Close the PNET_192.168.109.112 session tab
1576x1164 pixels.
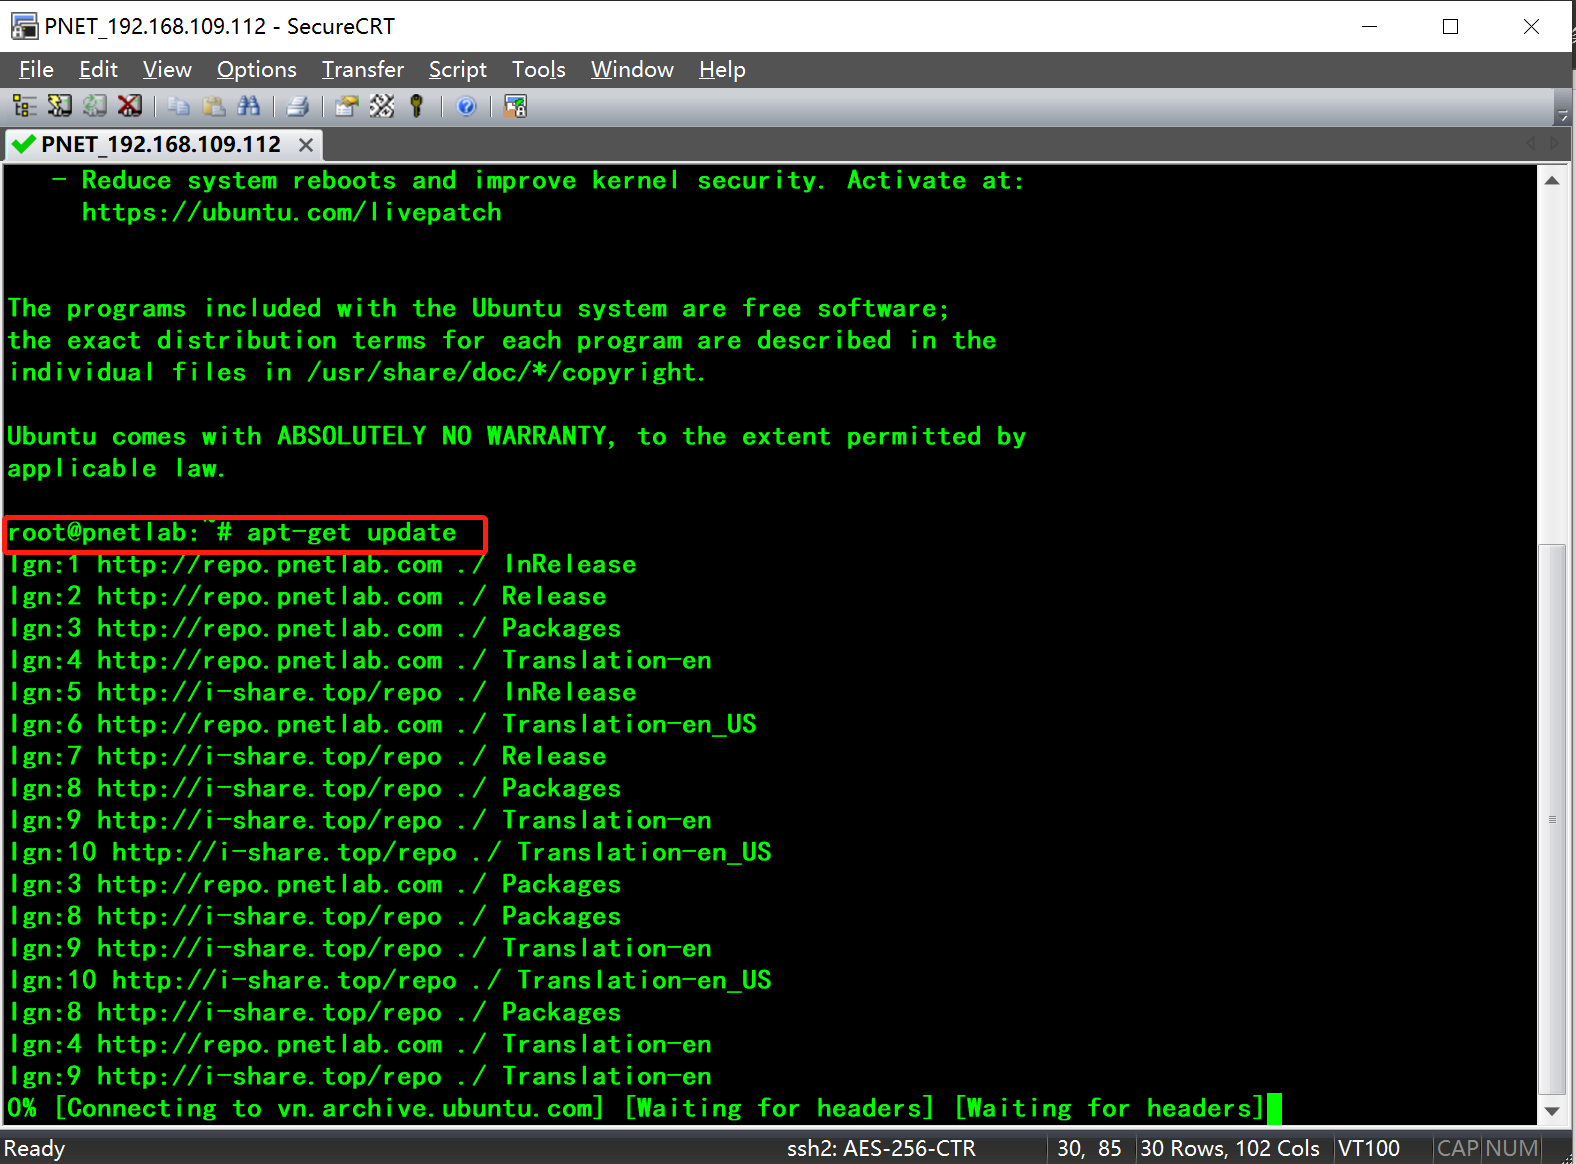306,145
